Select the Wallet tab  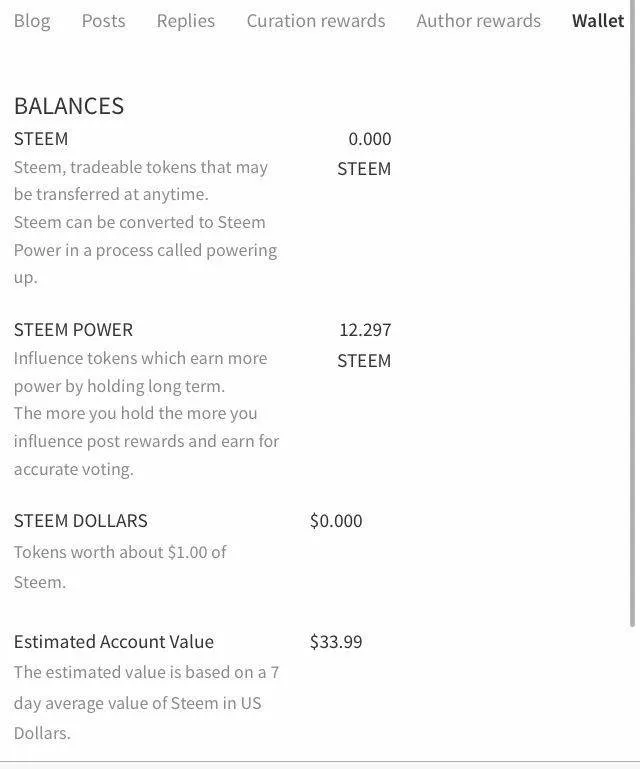[x=598, y=21]
